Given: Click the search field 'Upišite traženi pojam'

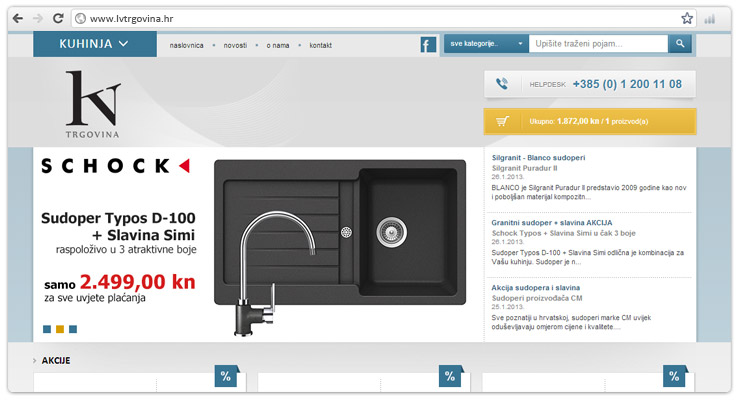Looking at the screenshot, I should [598, 43].
